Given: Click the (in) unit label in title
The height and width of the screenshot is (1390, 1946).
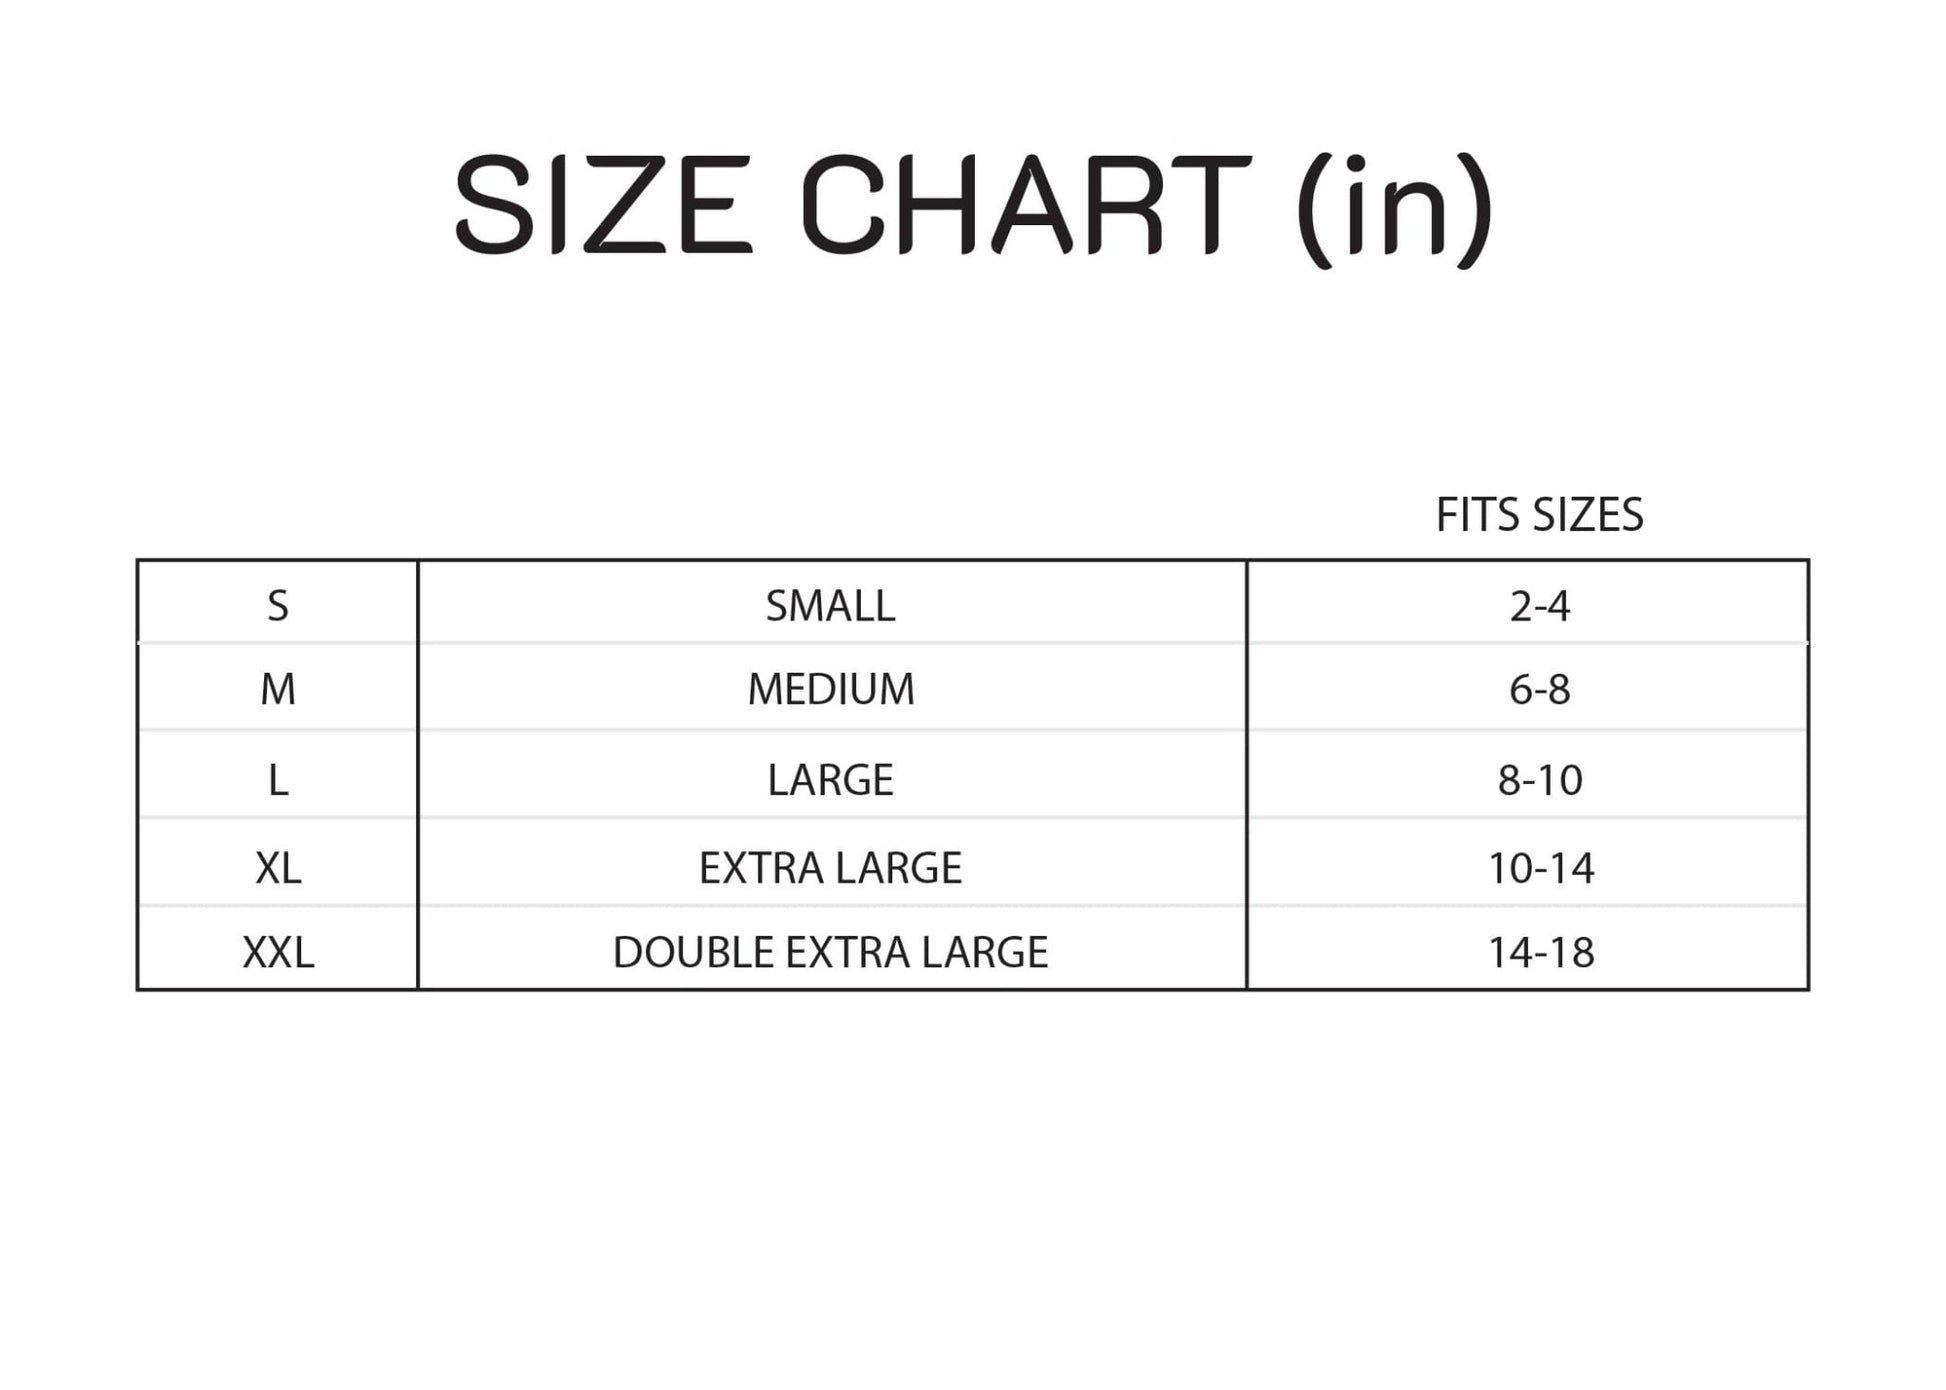Looking at the screenshot, I should coord(1395,208).
